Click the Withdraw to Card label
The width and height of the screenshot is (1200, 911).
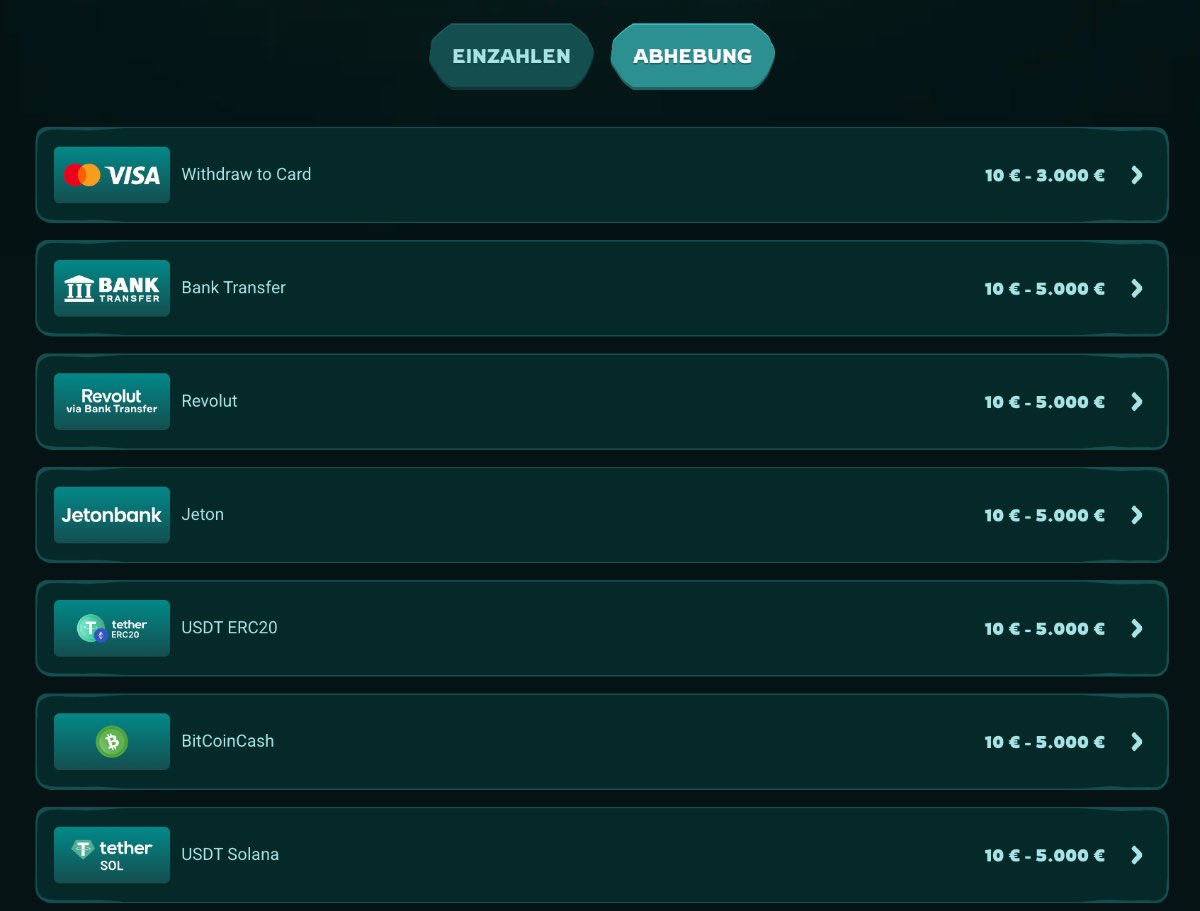(246, 174)
